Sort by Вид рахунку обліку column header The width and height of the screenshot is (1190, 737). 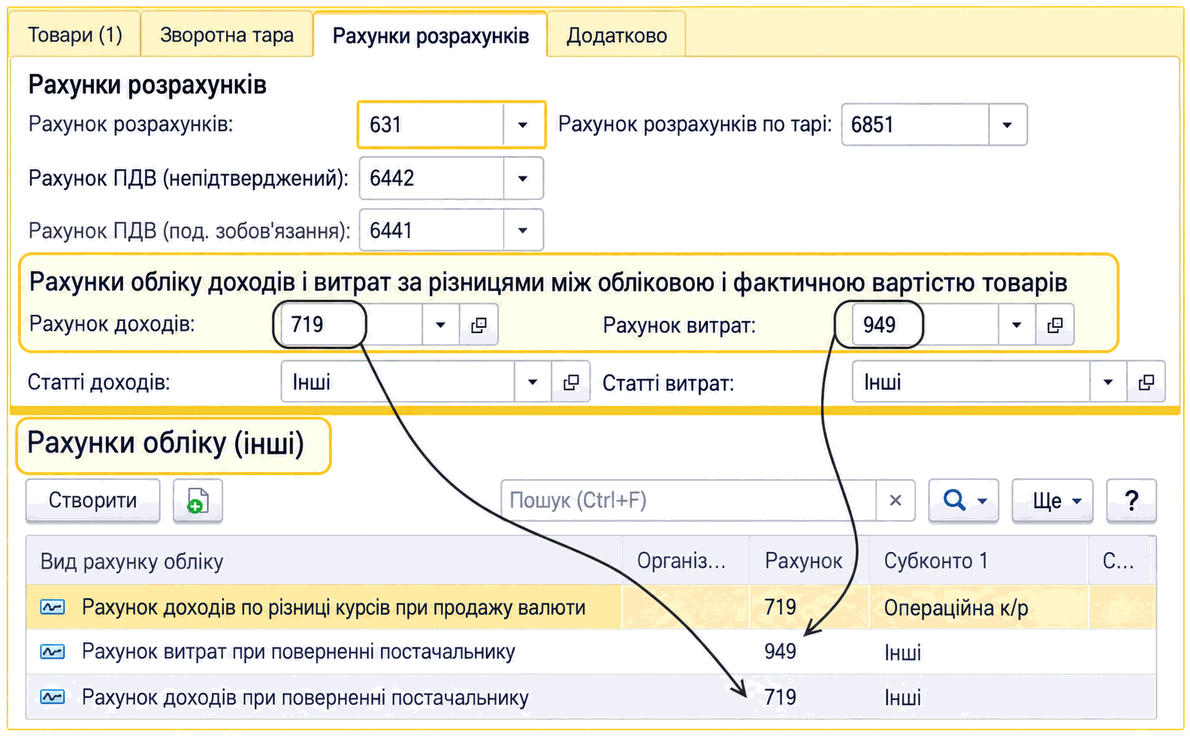324,562
